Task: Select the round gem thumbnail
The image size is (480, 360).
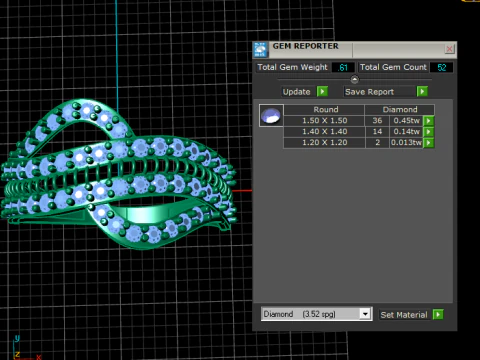Action: [x=271, y=115]
